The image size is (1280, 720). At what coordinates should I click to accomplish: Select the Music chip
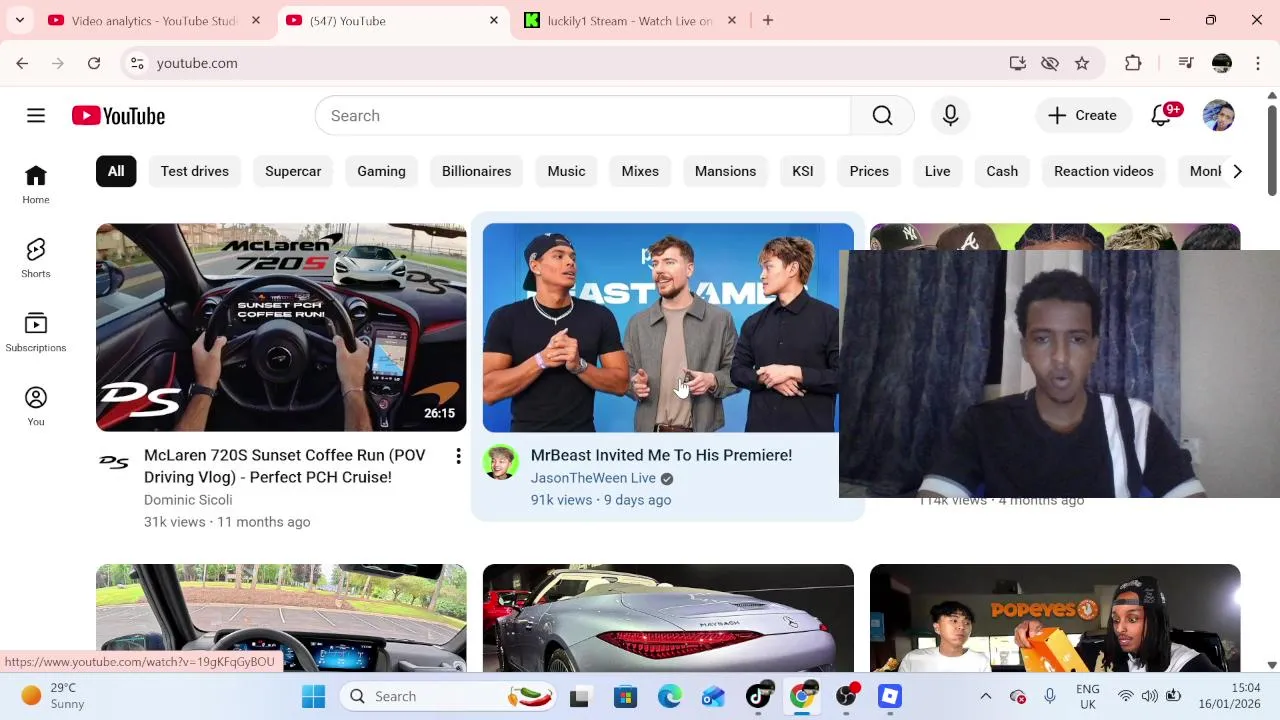point(566,171)
